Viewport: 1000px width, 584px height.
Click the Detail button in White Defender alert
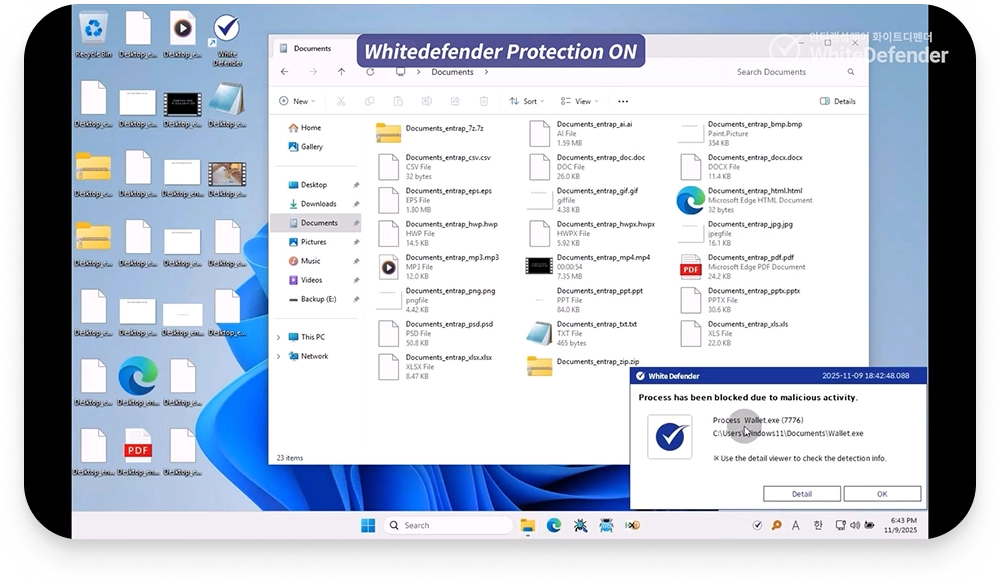point(801,494)
